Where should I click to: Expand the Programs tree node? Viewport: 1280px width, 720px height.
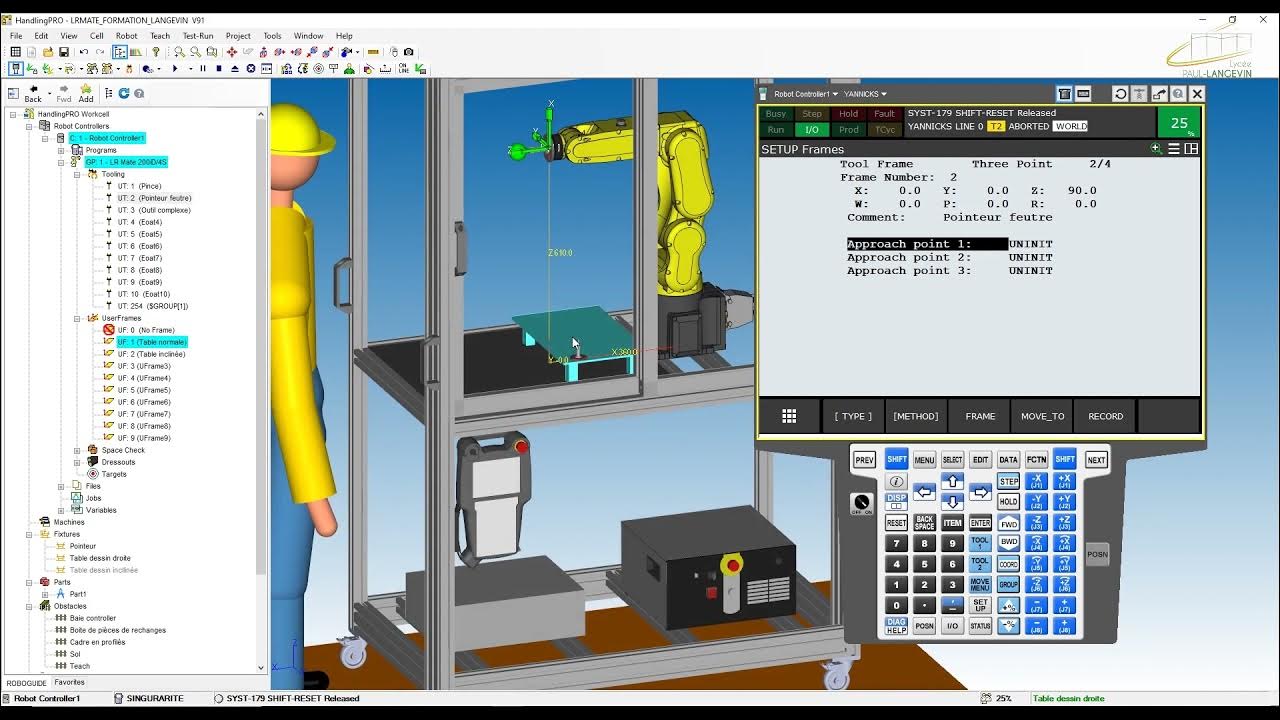click(x=61, y=150)
